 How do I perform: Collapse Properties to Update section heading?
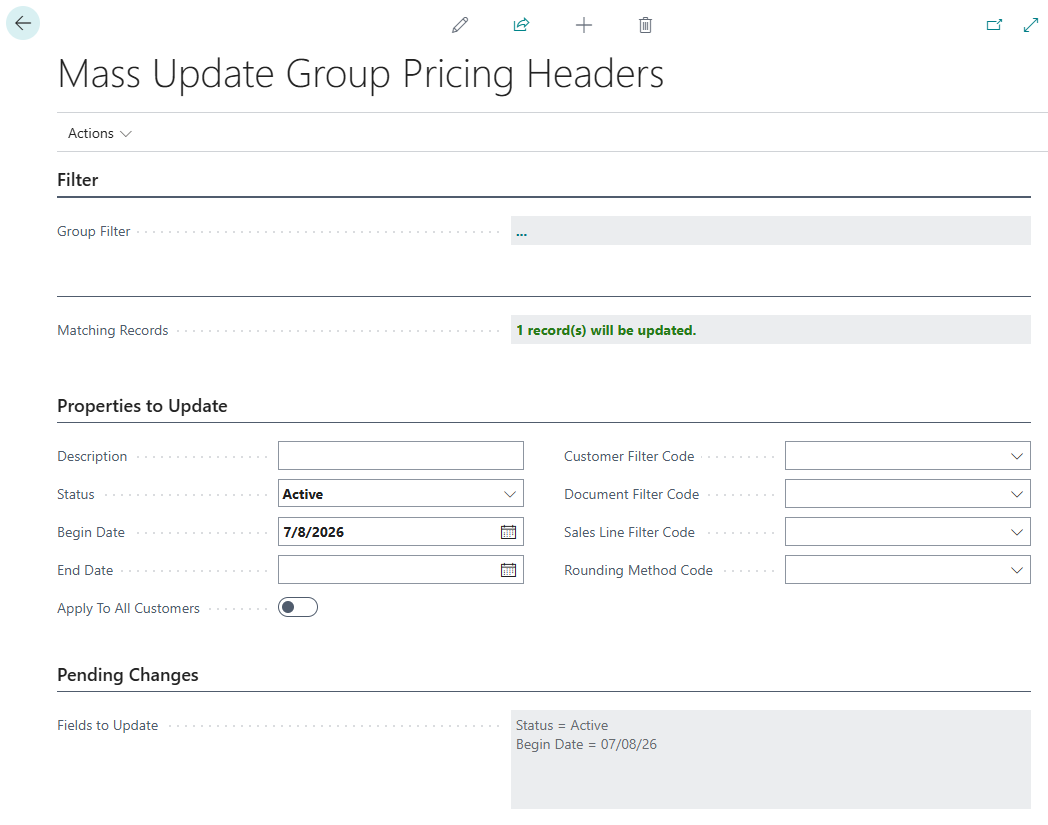point(142,406)
